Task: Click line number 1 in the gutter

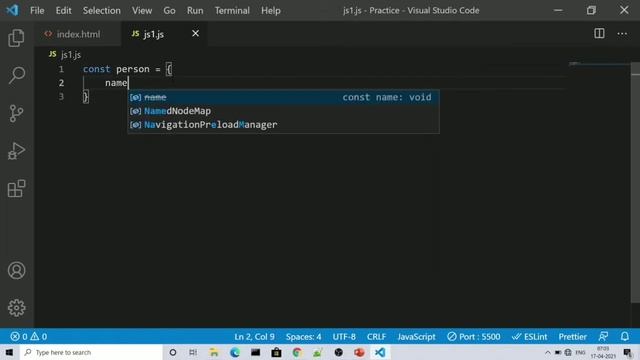Action: (x=61, y=69)
